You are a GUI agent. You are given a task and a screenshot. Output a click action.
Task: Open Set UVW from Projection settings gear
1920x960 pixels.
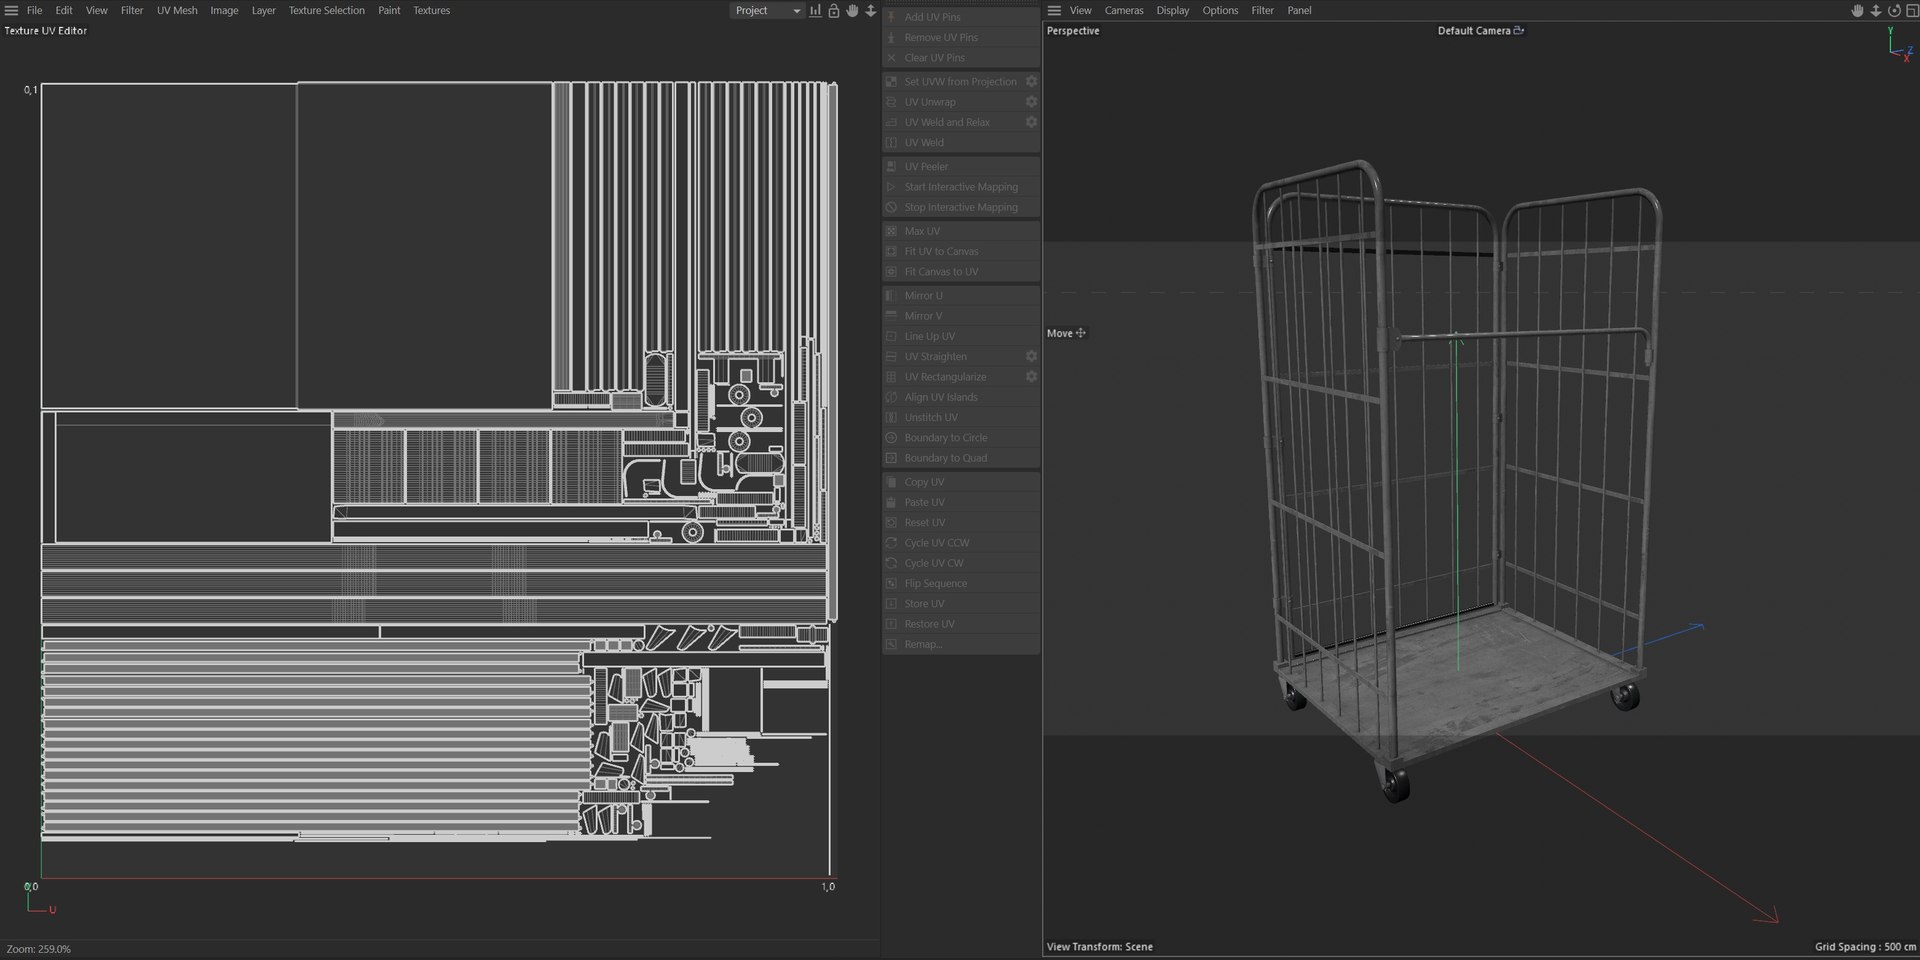tap(1031, 81)
